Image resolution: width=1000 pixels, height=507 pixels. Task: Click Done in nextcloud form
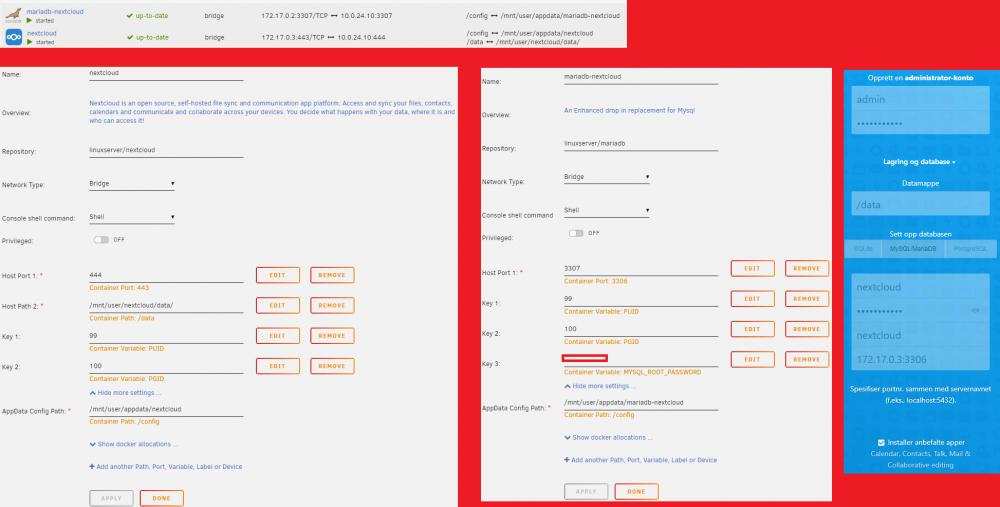coord(161,498)
